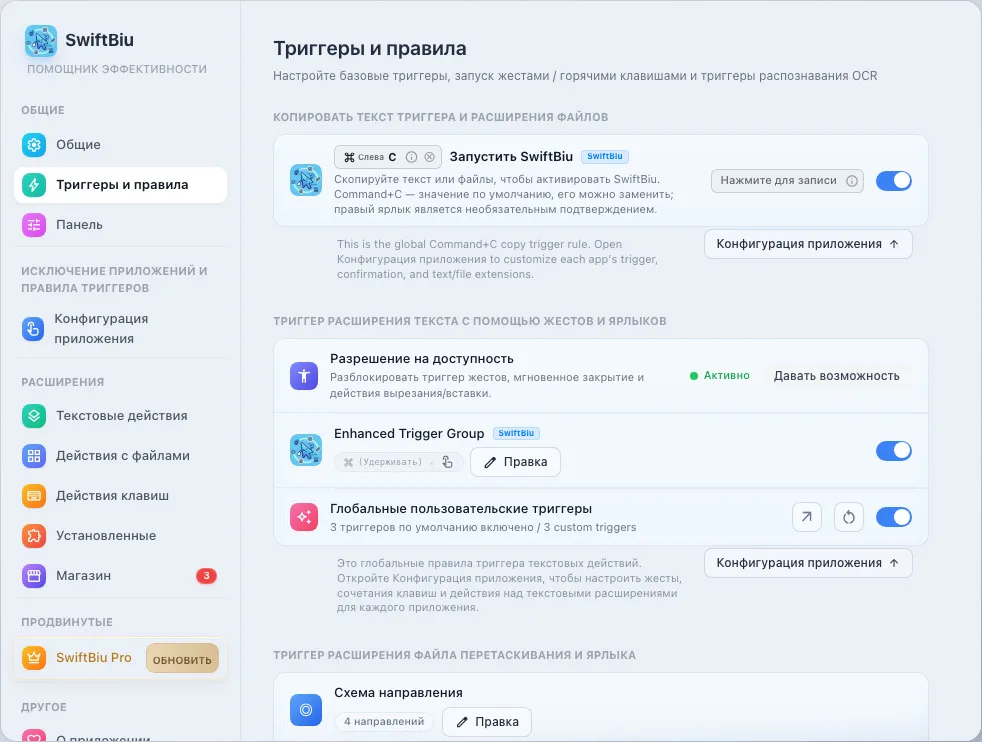Click the SwiftBiu icon beside Запустить SwiftBiu
Screen dimensions: 982x742
(306, 180)
